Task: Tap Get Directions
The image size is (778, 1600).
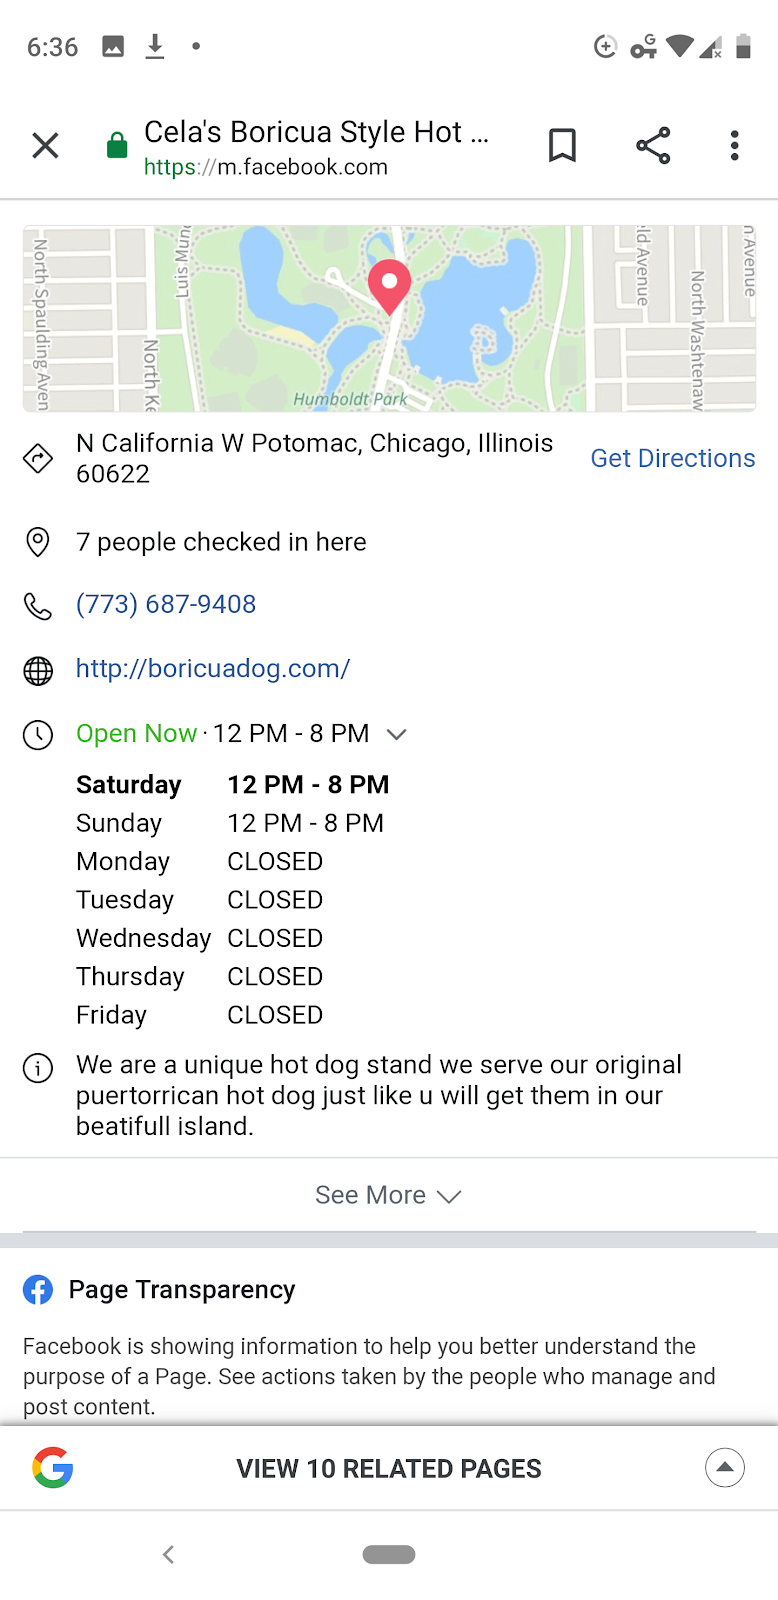Action: point(672,458)
